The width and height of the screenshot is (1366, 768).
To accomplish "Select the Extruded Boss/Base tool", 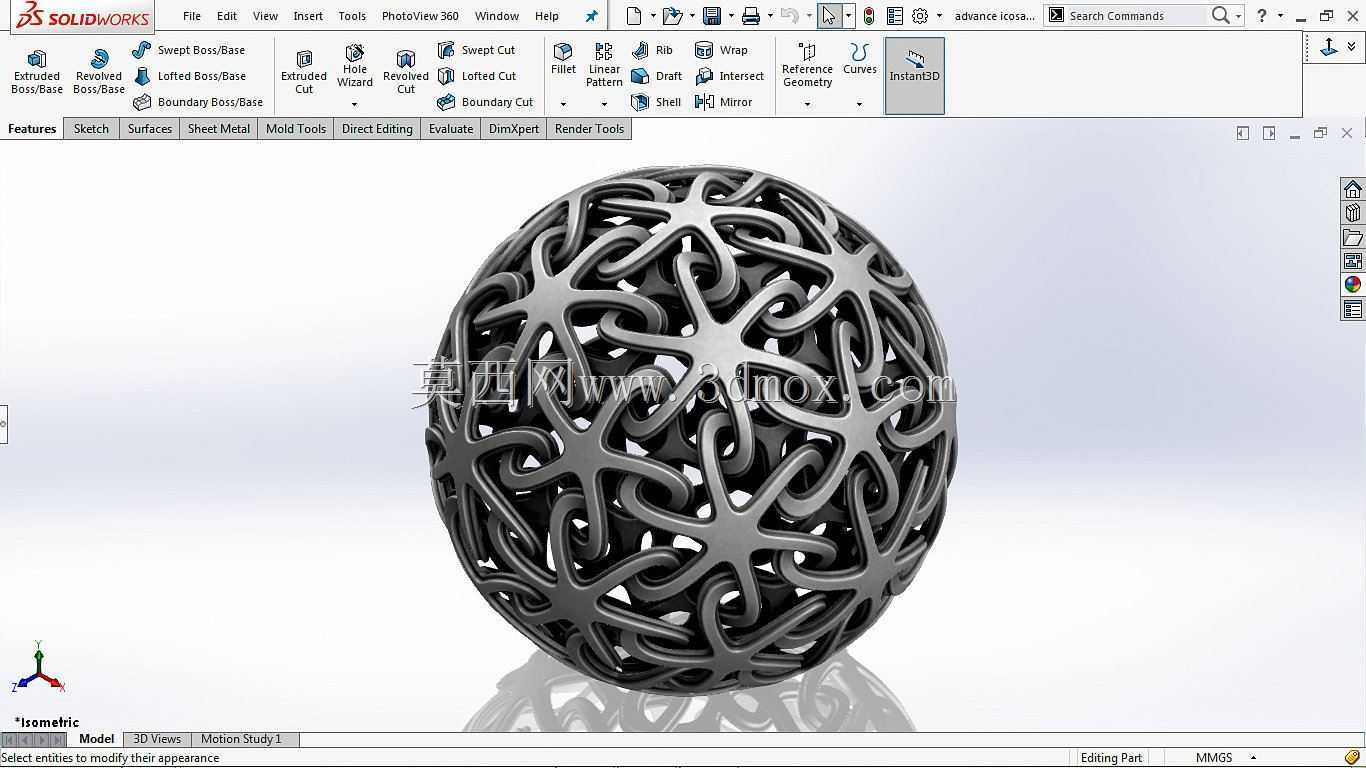I will (37, 72).
